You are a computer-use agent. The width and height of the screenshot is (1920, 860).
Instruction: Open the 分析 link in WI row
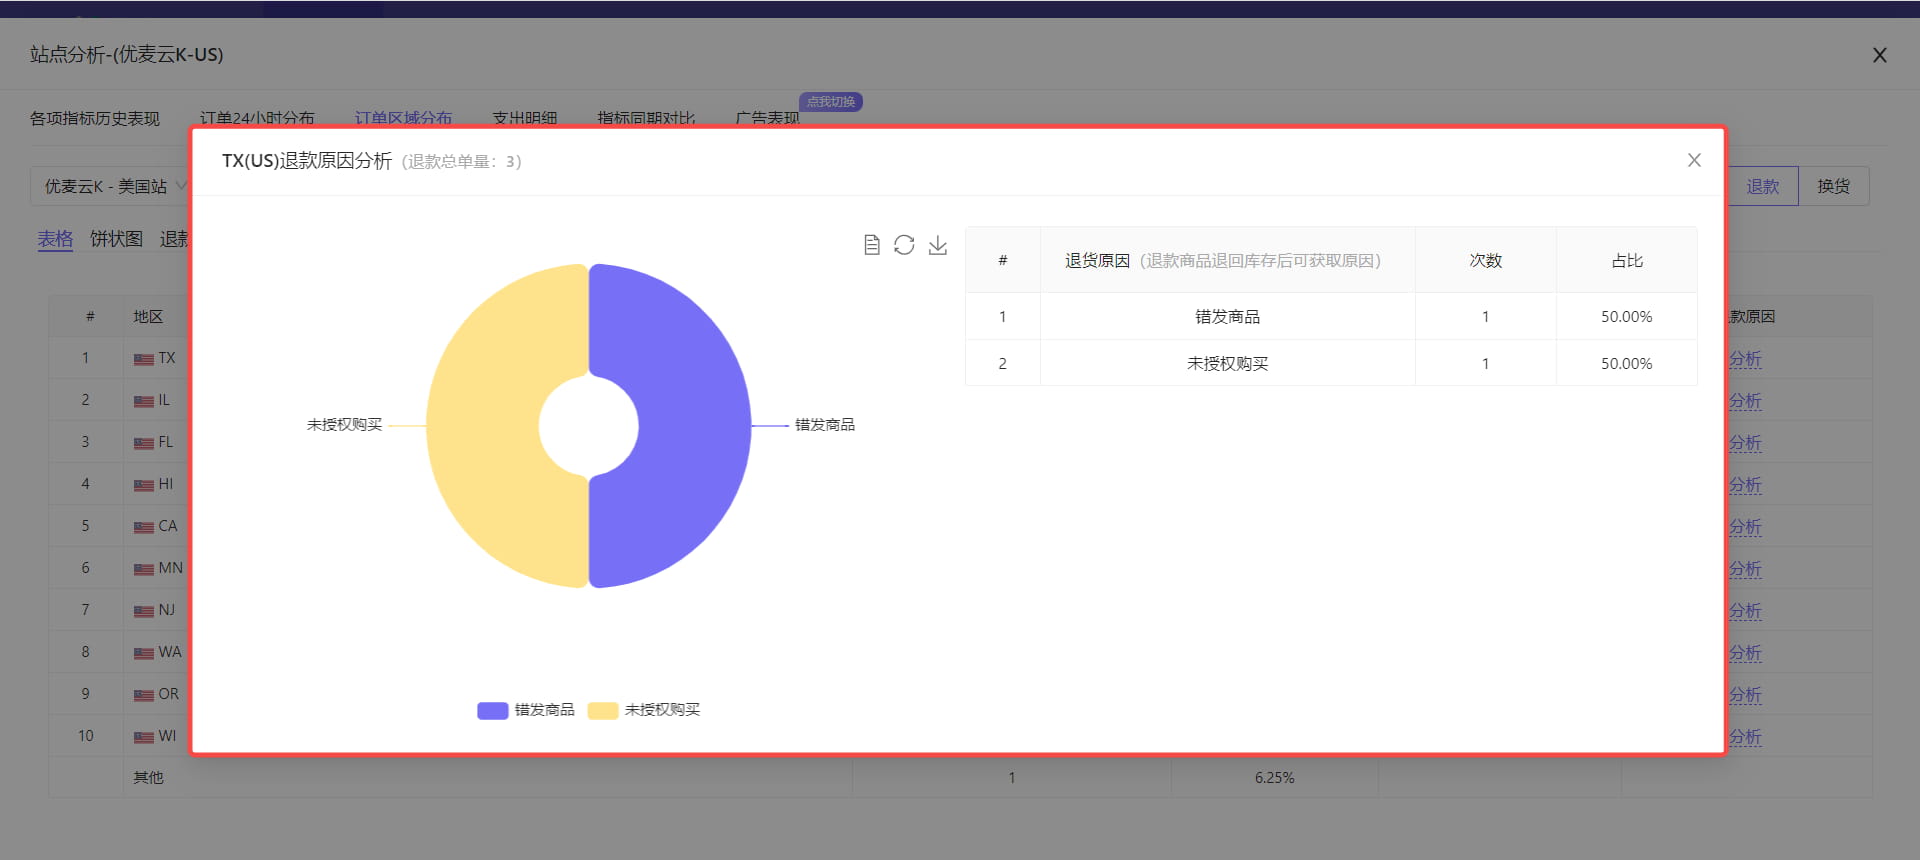[x=1745, y=737]
